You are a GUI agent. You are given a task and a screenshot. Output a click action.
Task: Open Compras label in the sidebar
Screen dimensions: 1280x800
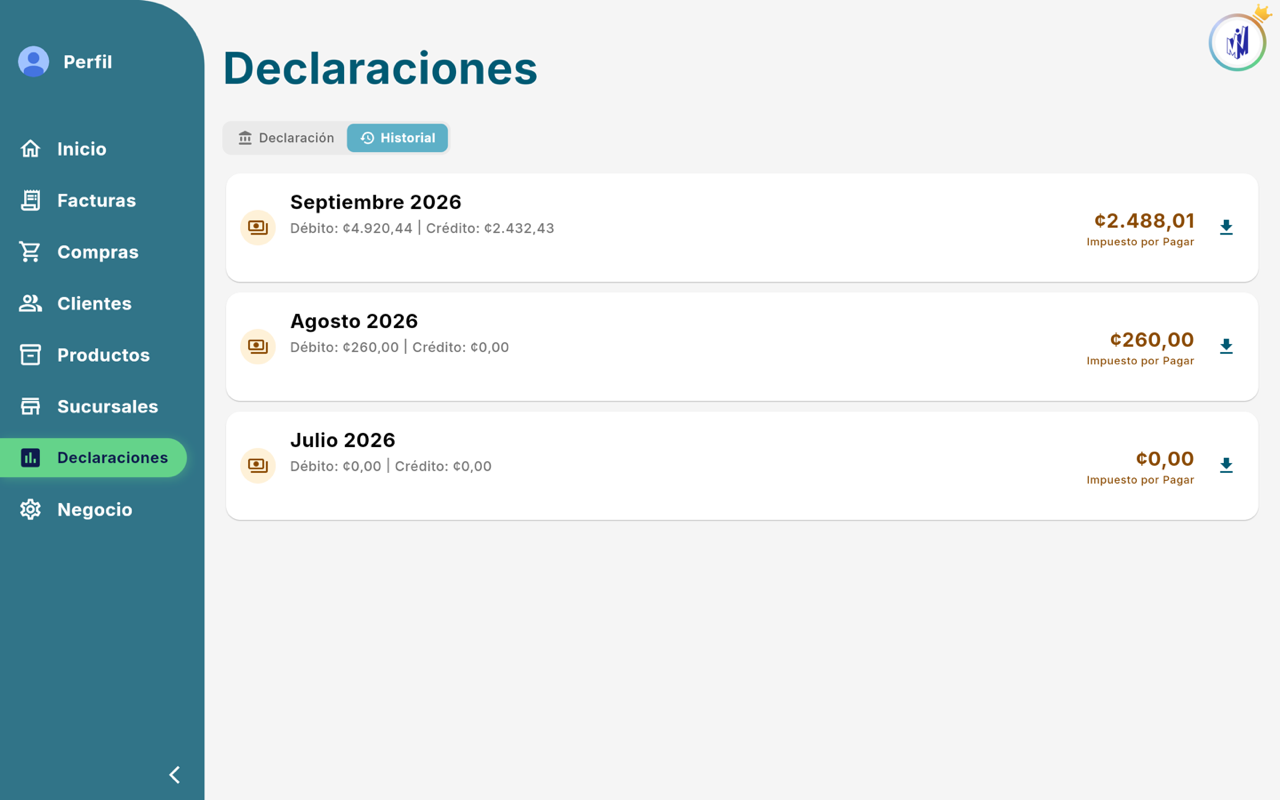(x=98, y=252)
